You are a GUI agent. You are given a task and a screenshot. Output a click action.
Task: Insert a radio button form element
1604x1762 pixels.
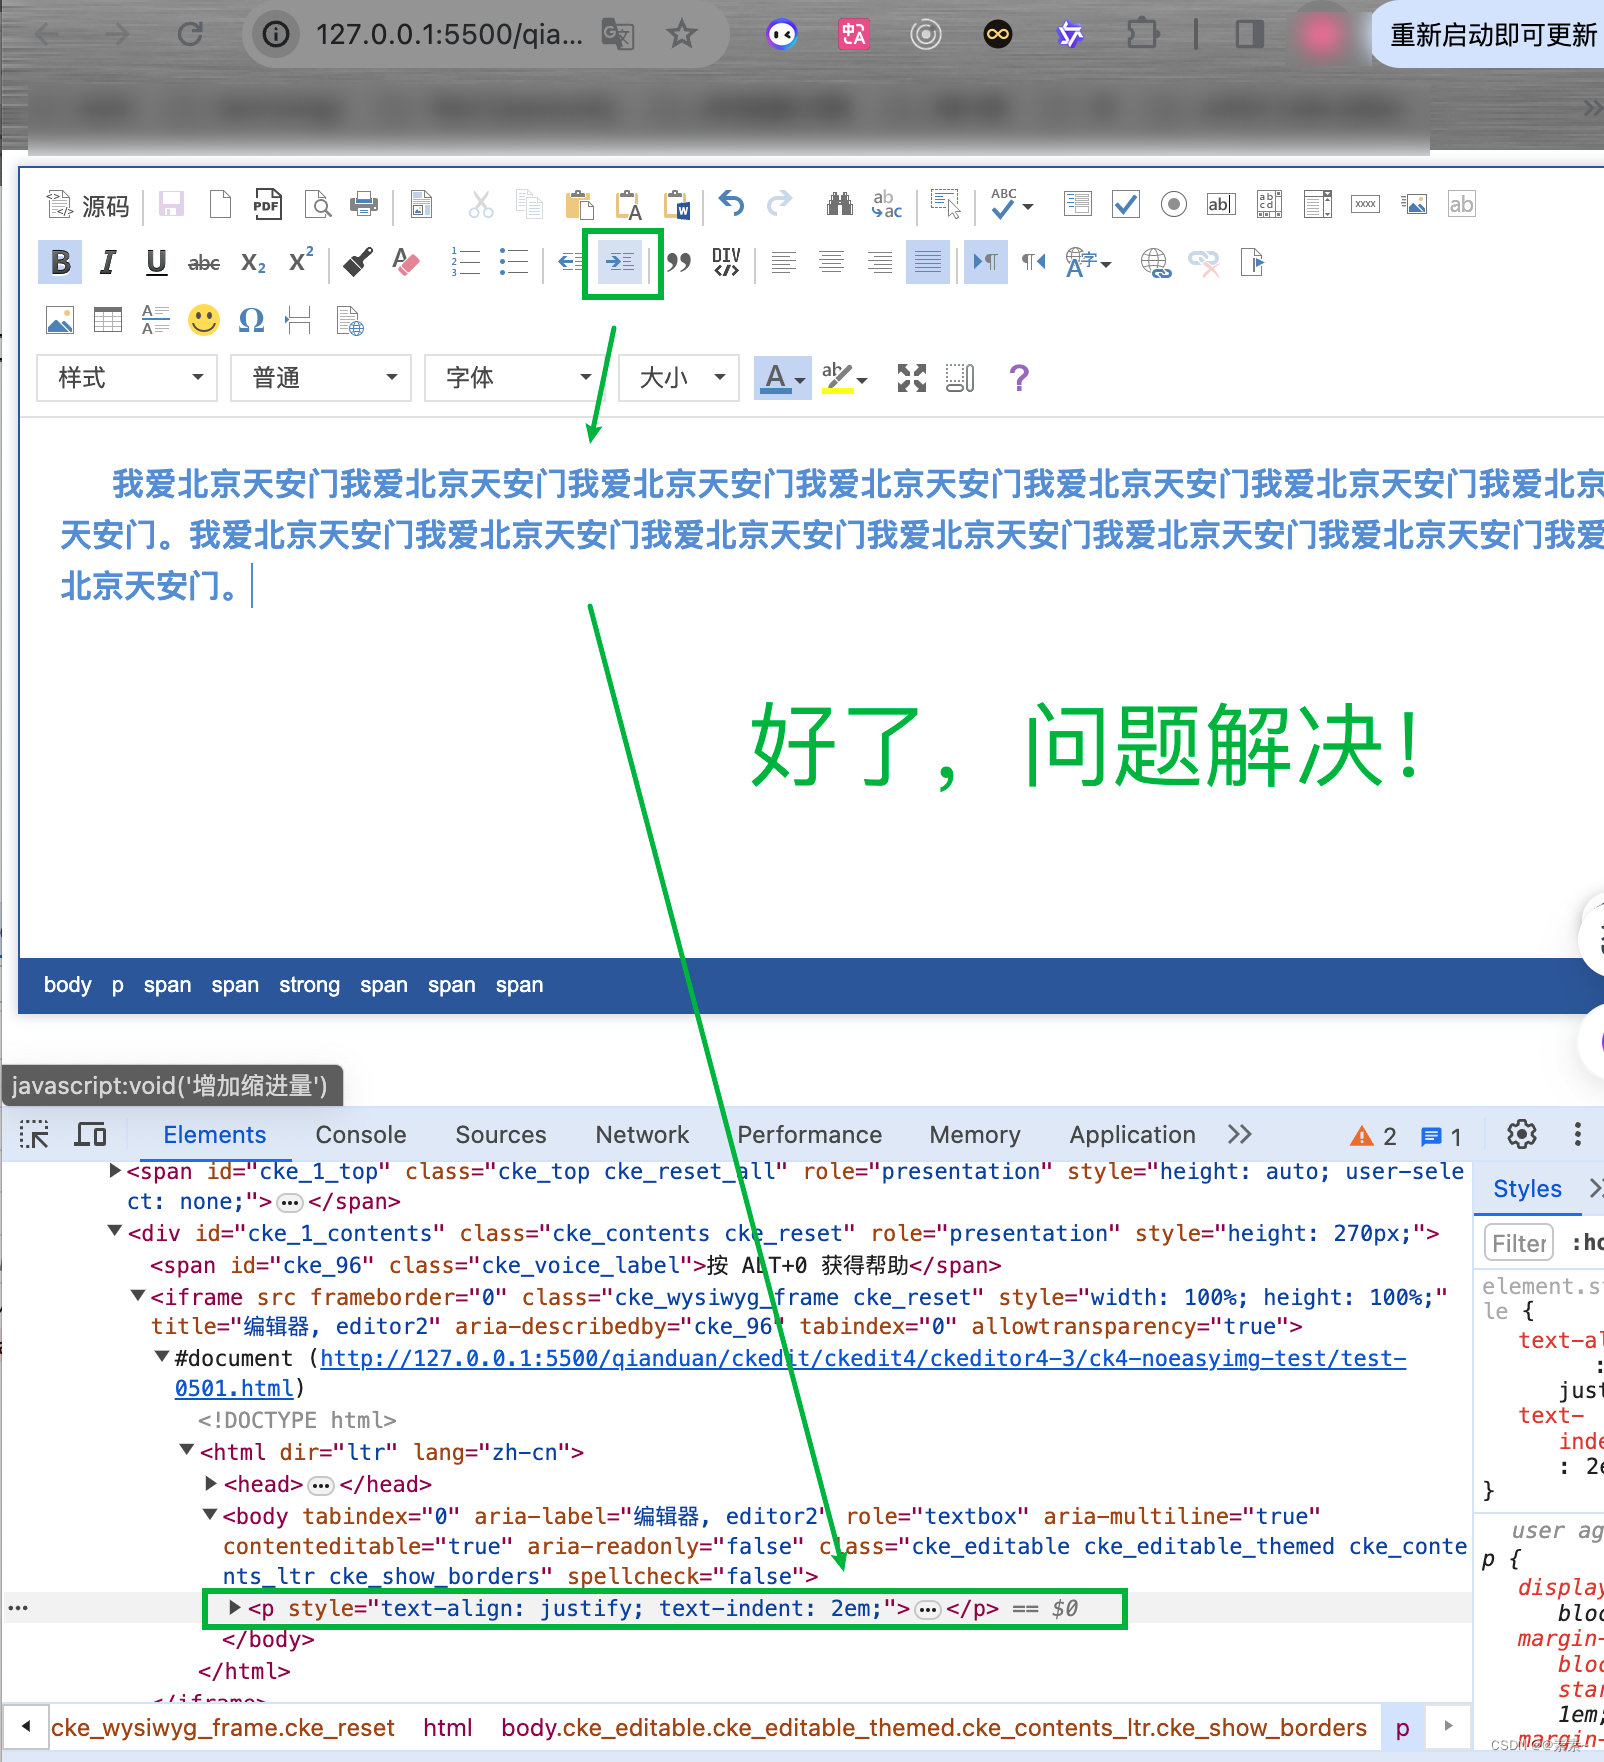(x=1174, y=205)
